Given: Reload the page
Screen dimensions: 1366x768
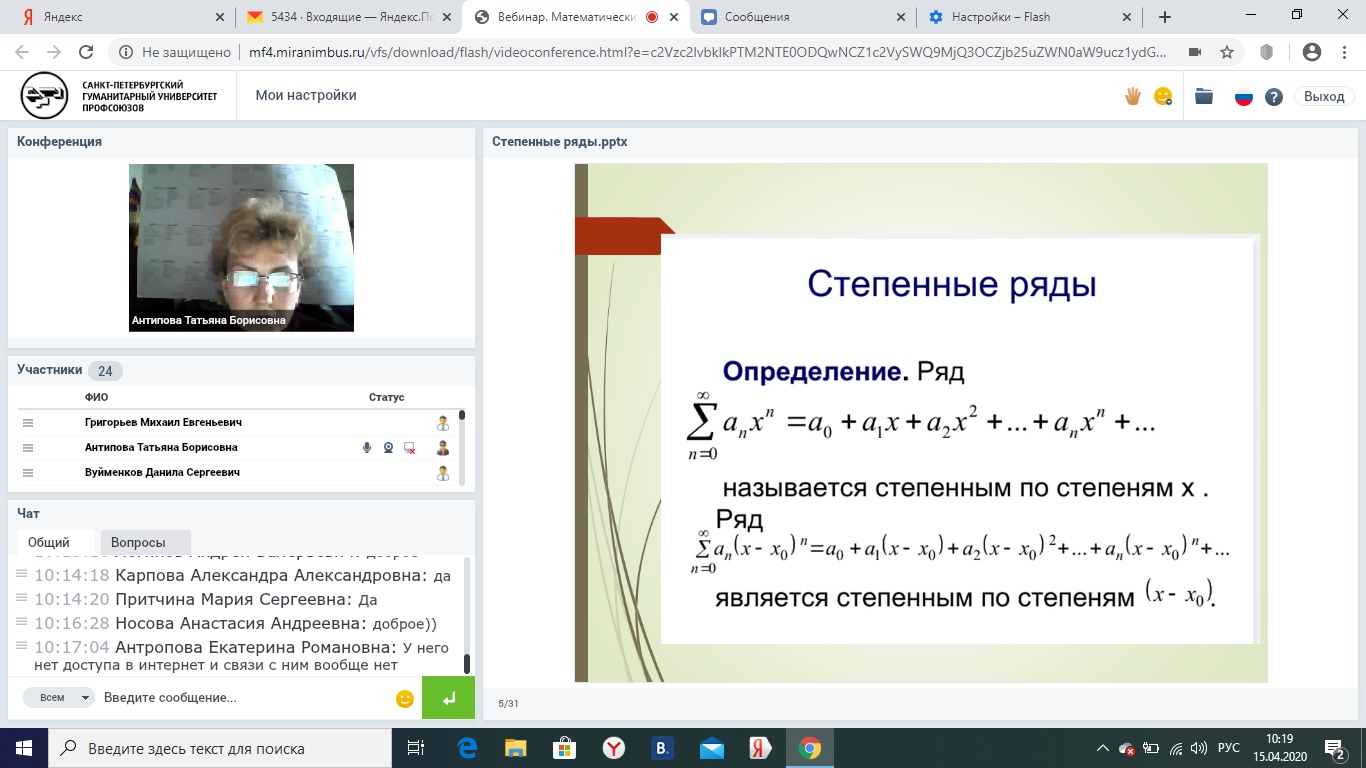Looking at the screenshot, I should coord(86,52).
